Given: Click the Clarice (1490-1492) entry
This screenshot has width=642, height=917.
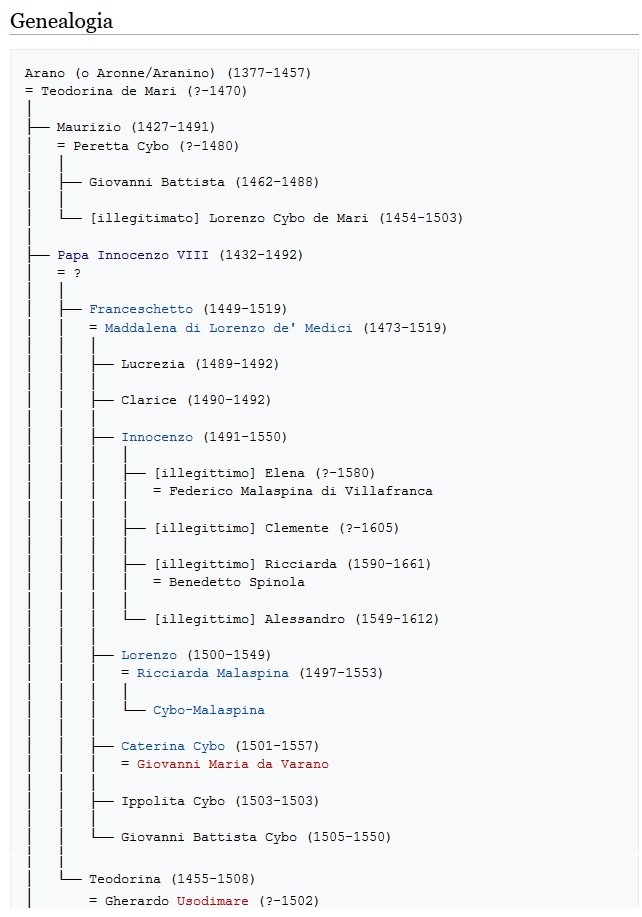Looking at the screenshot, I should click(x=196, y=400).
